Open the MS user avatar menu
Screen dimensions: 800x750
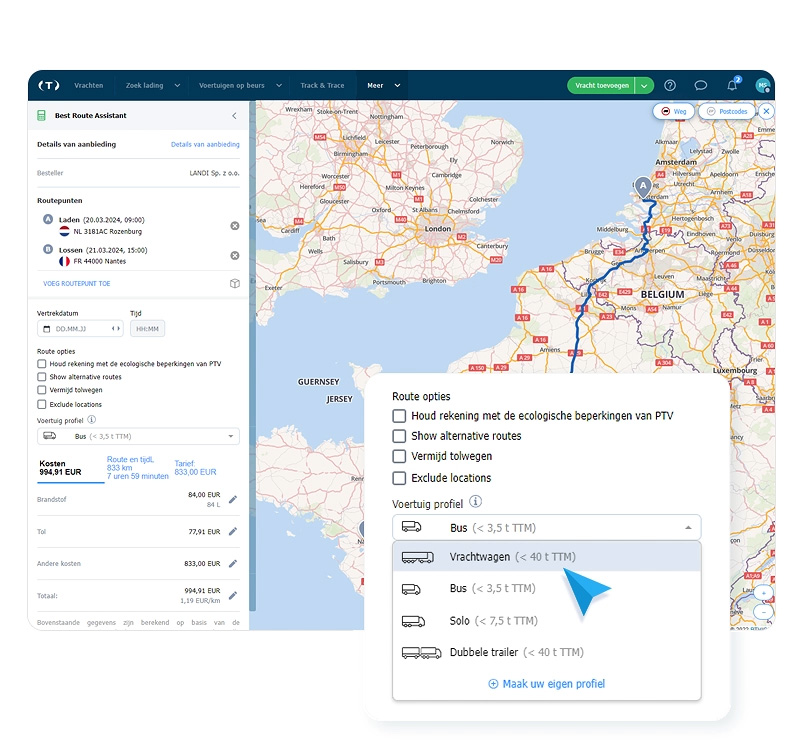pos(763,85)
